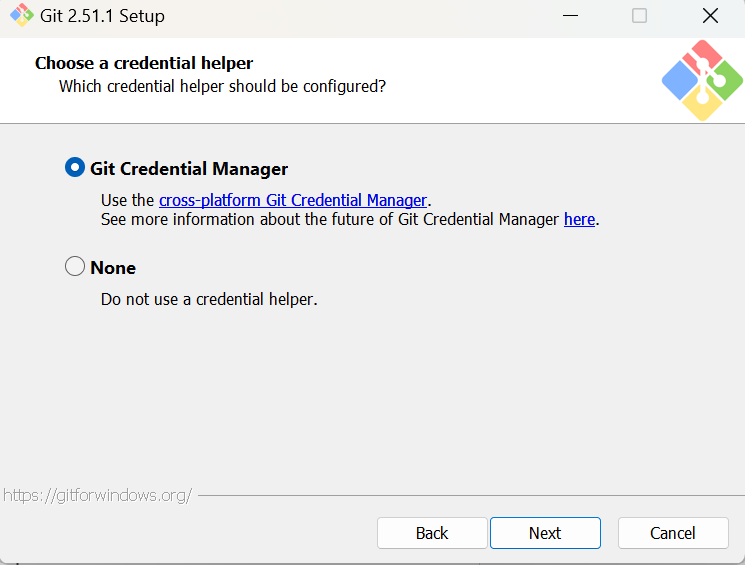This screenshot has height=565, width=745.
Task: Click the https://gitforwindows.org/ footer text
Action: 97,496
